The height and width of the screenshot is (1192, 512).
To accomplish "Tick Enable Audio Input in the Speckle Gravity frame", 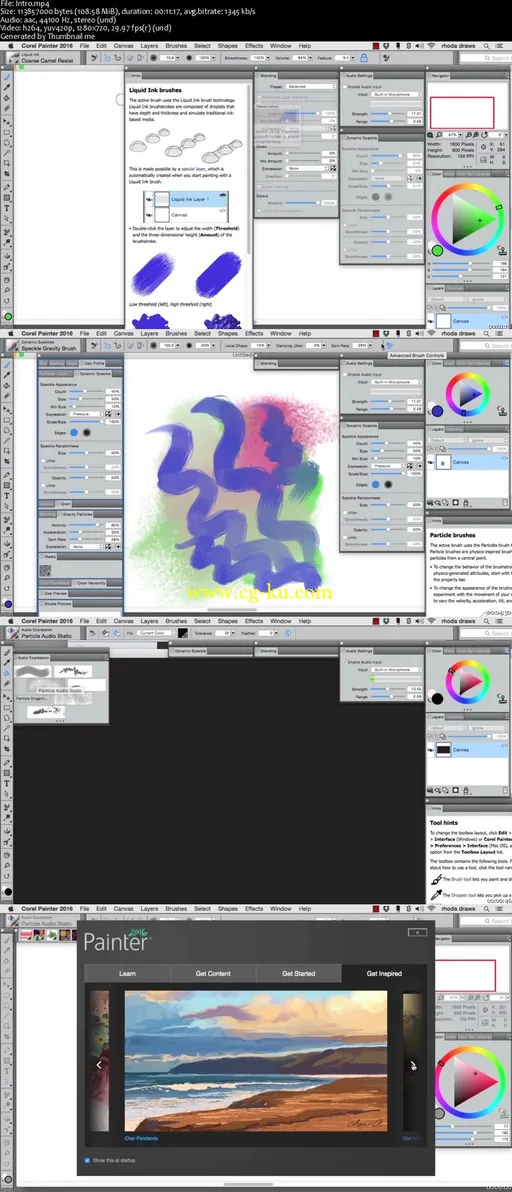I will (x=345, y=374).
